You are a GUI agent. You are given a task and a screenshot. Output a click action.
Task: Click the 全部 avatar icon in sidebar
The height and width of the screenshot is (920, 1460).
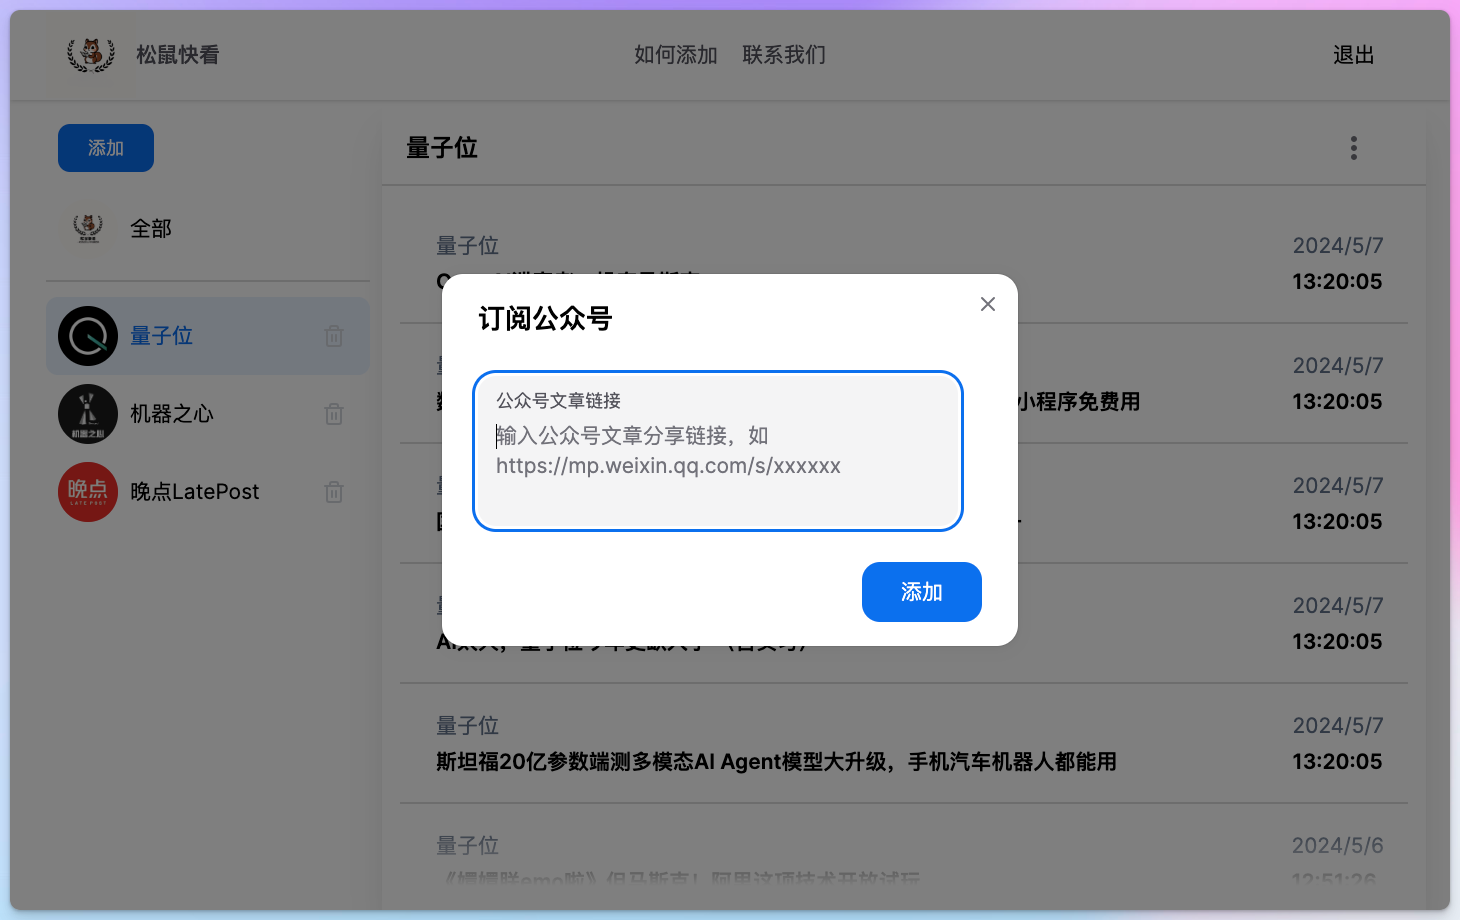pos(88,228)
